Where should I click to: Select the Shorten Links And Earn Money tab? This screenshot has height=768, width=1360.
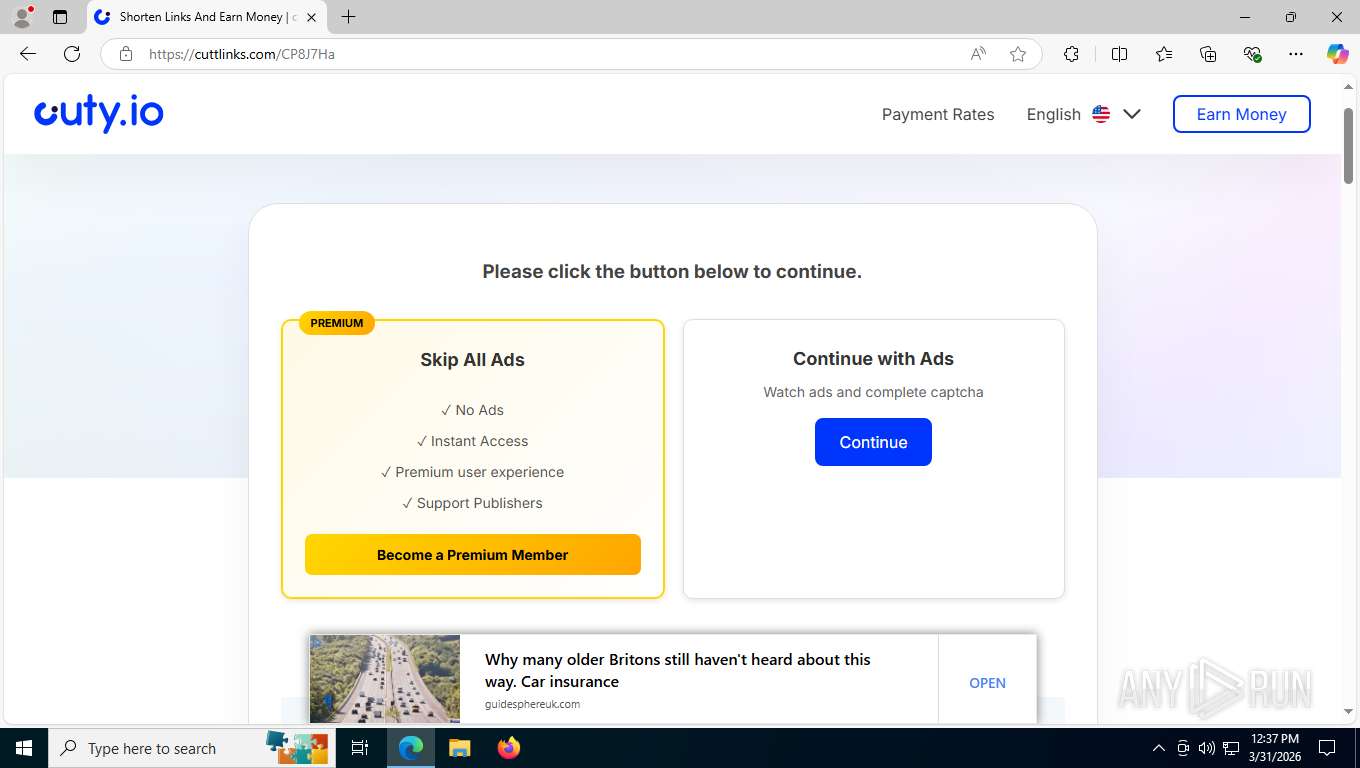(x=207, y=17)
